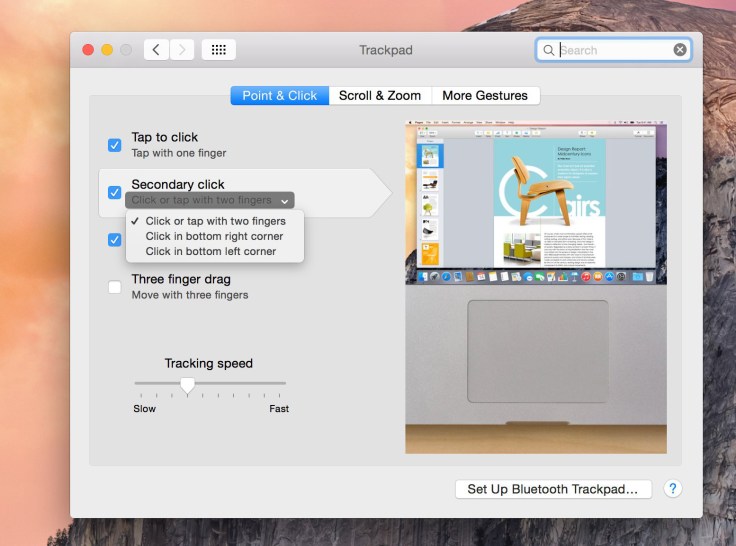
Task: Close the Trackpad window with red button
Action: tap(88, 50)
